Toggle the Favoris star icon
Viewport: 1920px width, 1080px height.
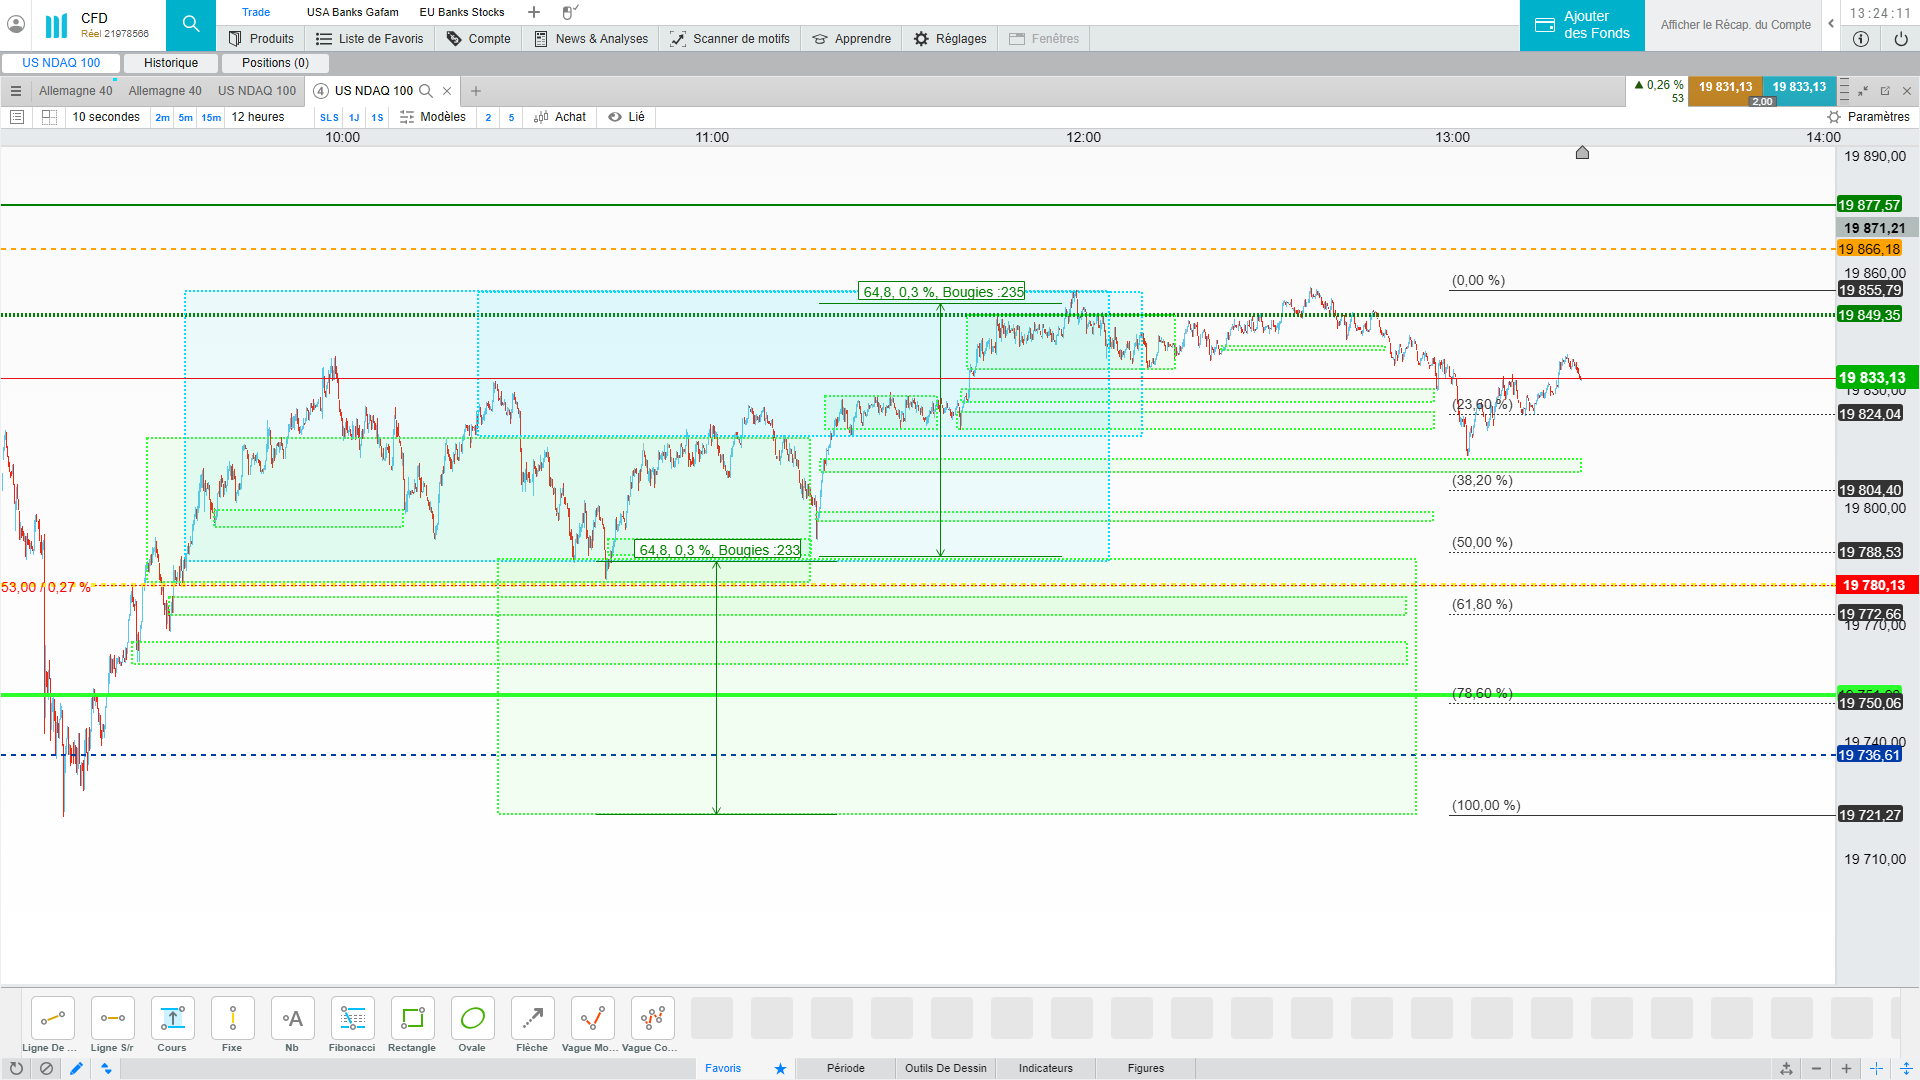coord(780,1068)
